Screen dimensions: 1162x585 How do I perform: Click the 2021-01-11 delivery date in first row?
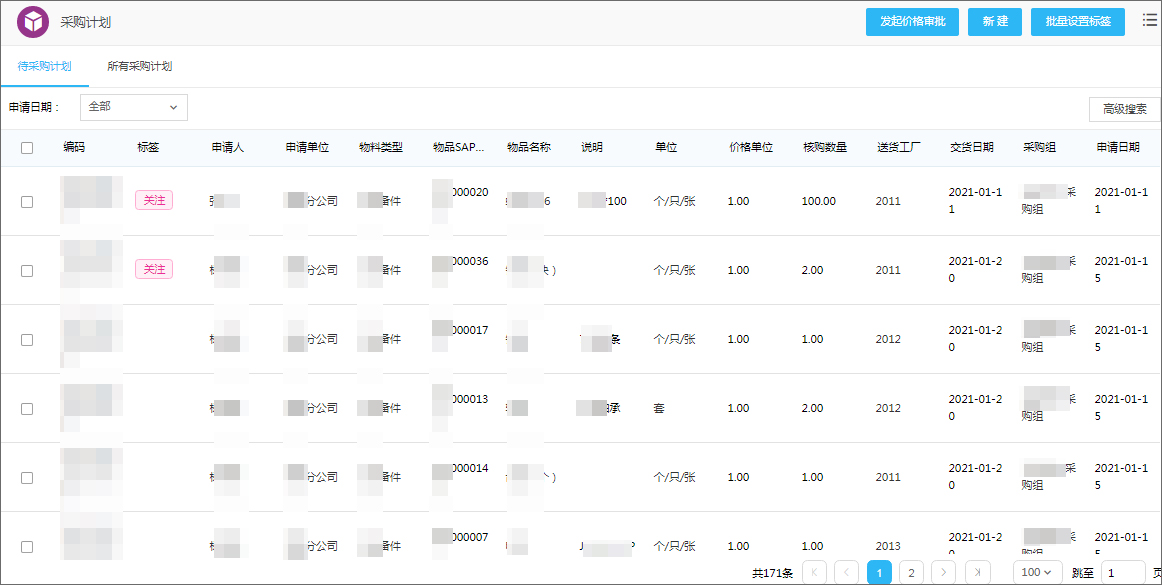(x=975, y=201)
